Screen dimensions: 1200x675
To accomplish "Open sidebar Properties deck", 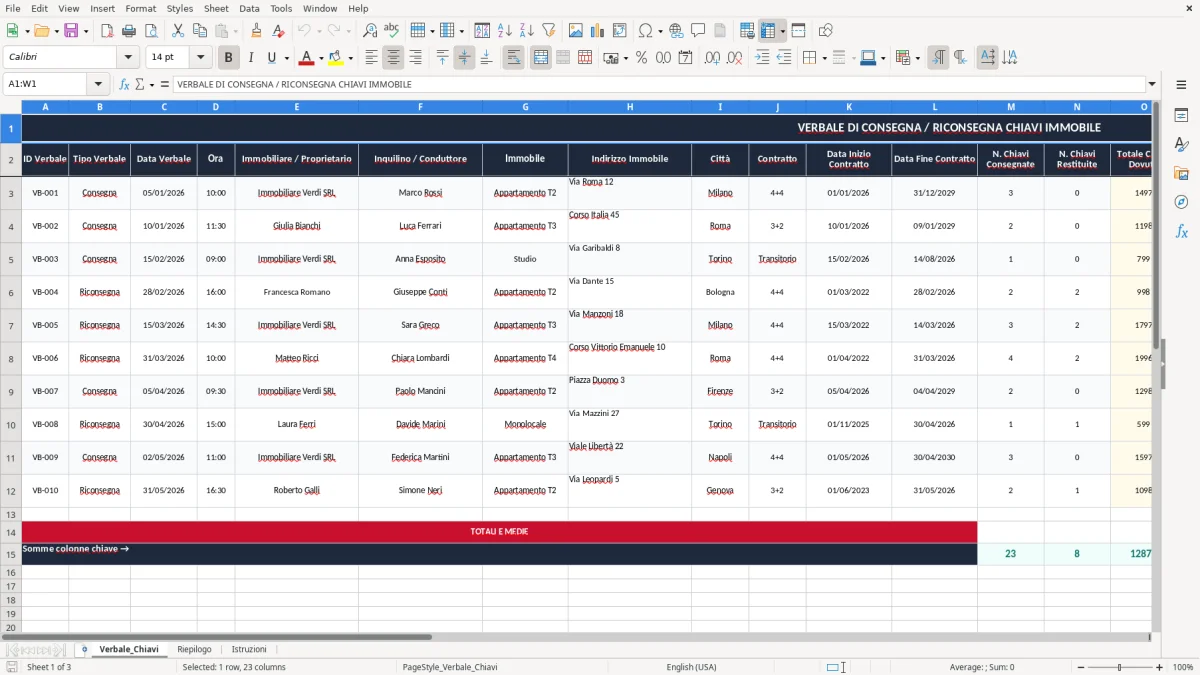I will coord(1181,116).
